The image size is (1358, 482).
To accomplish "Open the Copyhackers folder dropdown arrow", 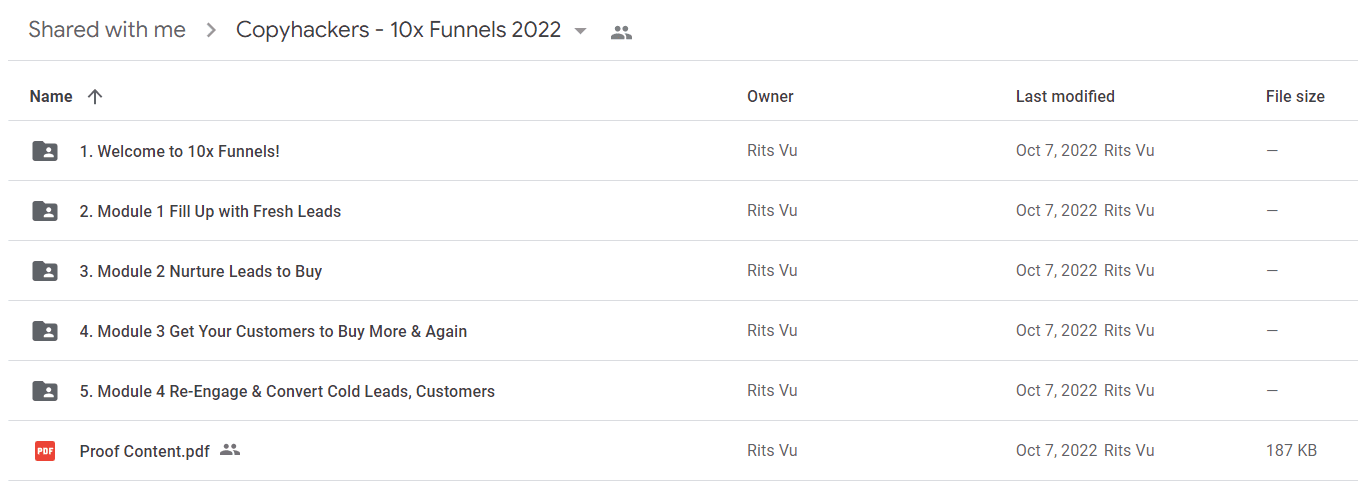I will click(x=580, y=31).
